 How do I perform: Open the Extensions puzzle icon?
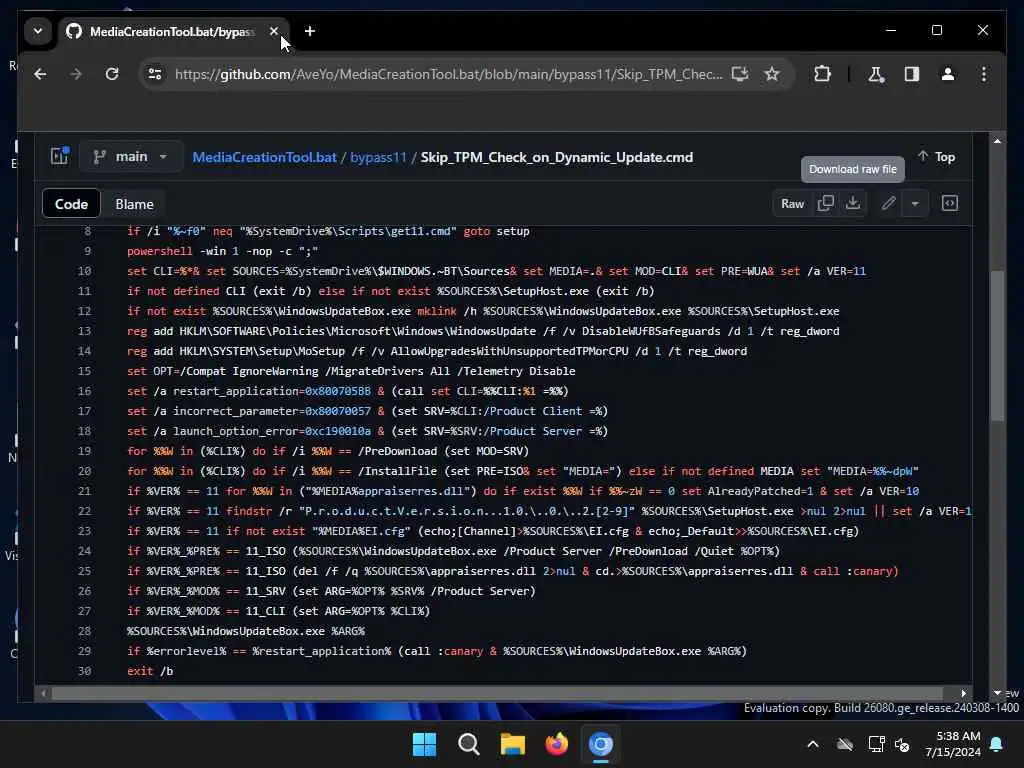(822, 74)
